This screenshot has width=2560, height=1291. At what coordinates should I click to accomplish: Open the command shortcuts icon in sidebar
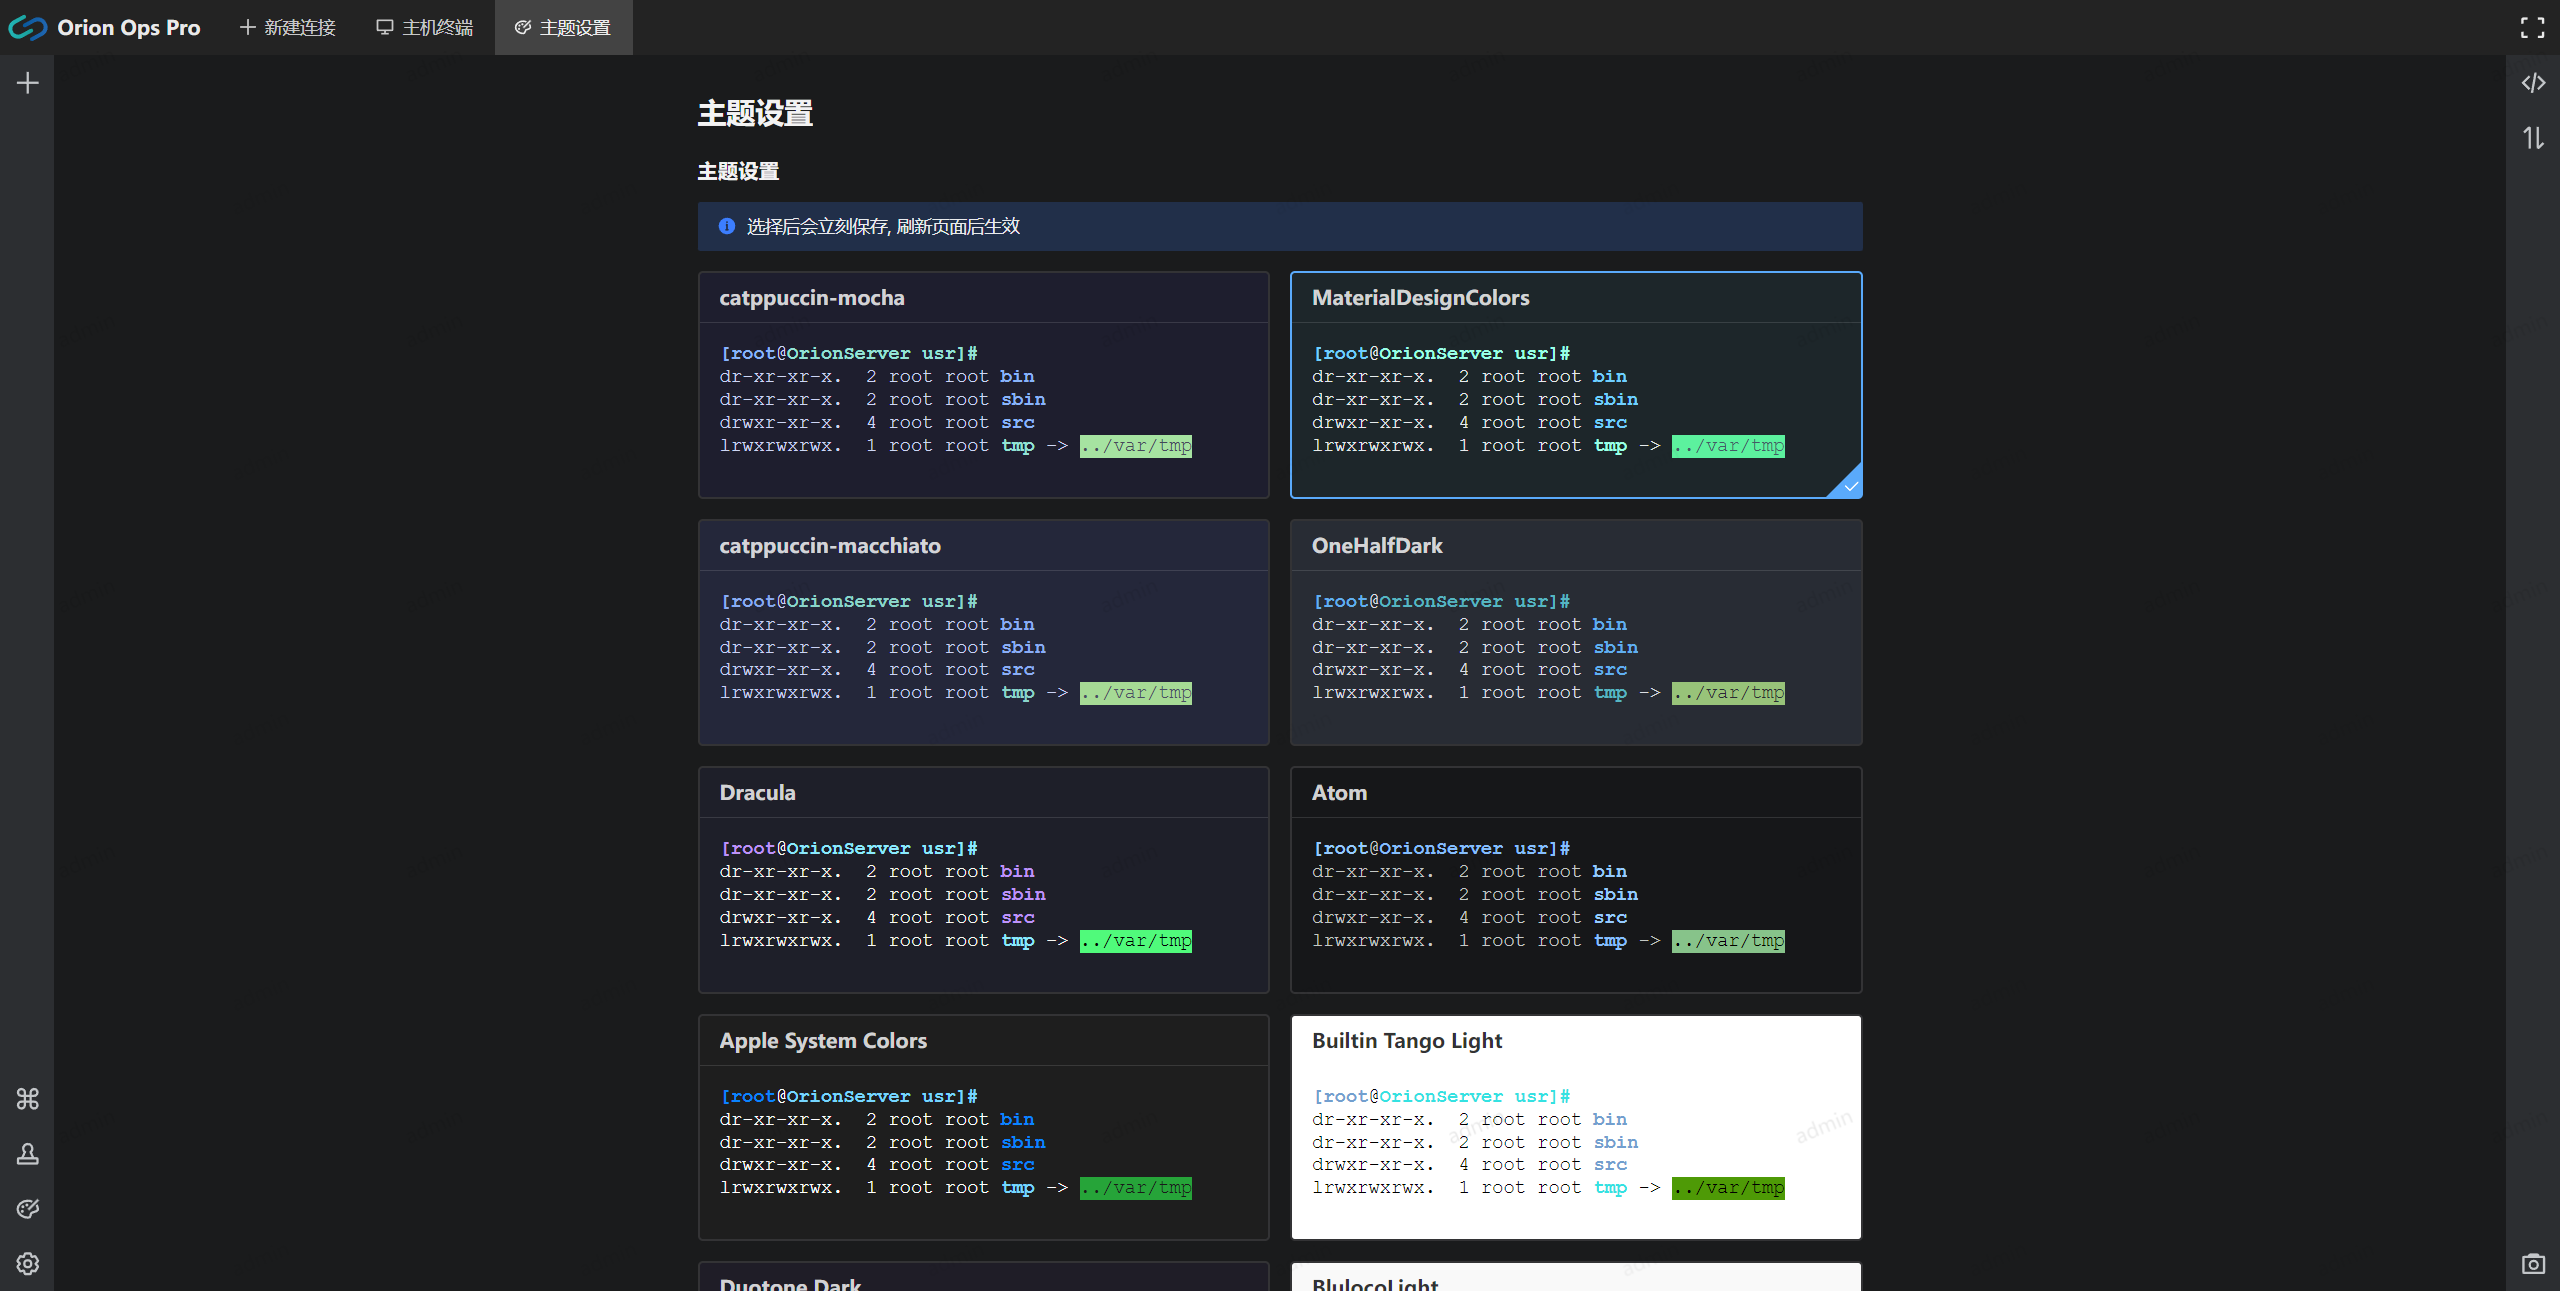[x=28, y=1099]
